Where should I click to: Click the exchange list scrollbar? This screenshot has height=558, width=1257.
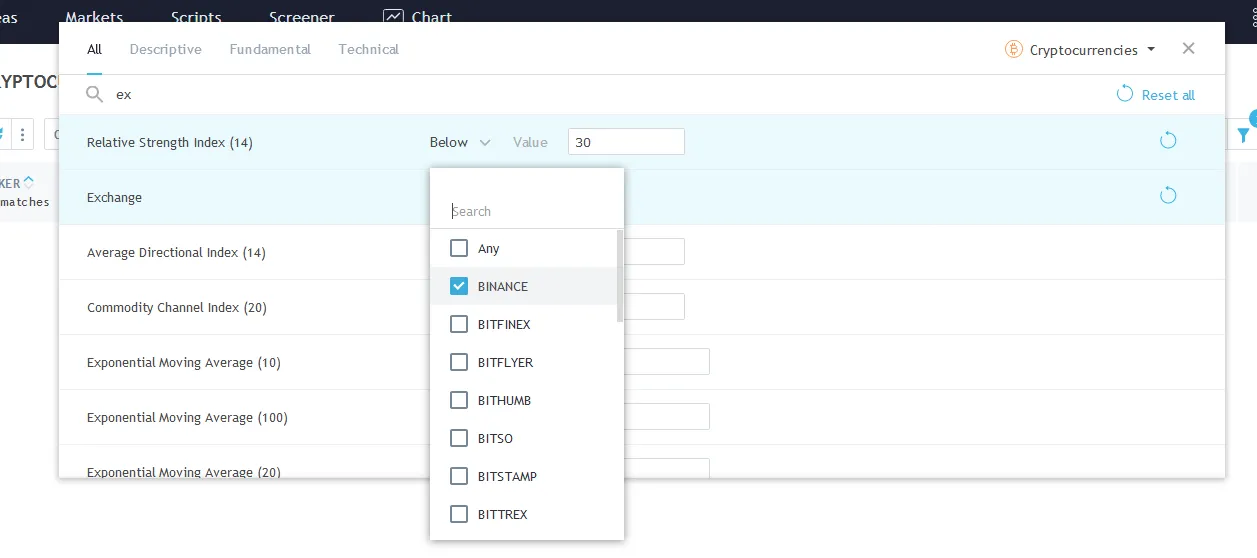point(620,276)
